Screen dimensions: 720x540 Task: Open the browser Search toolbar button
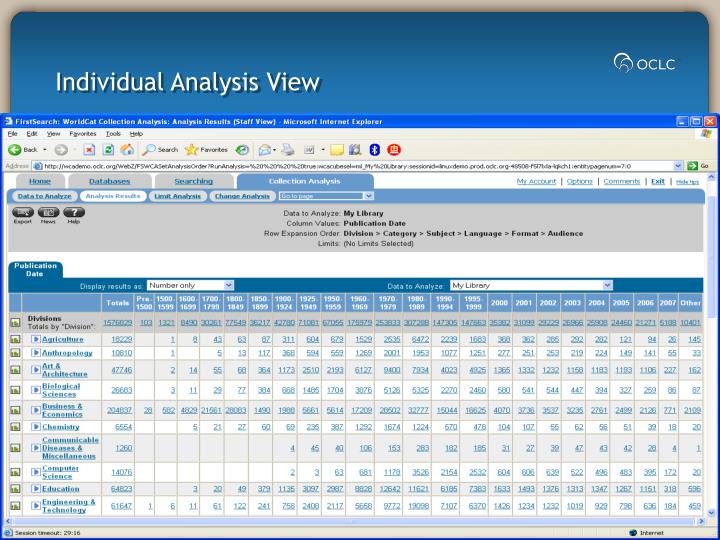click(x=160, y=150)
